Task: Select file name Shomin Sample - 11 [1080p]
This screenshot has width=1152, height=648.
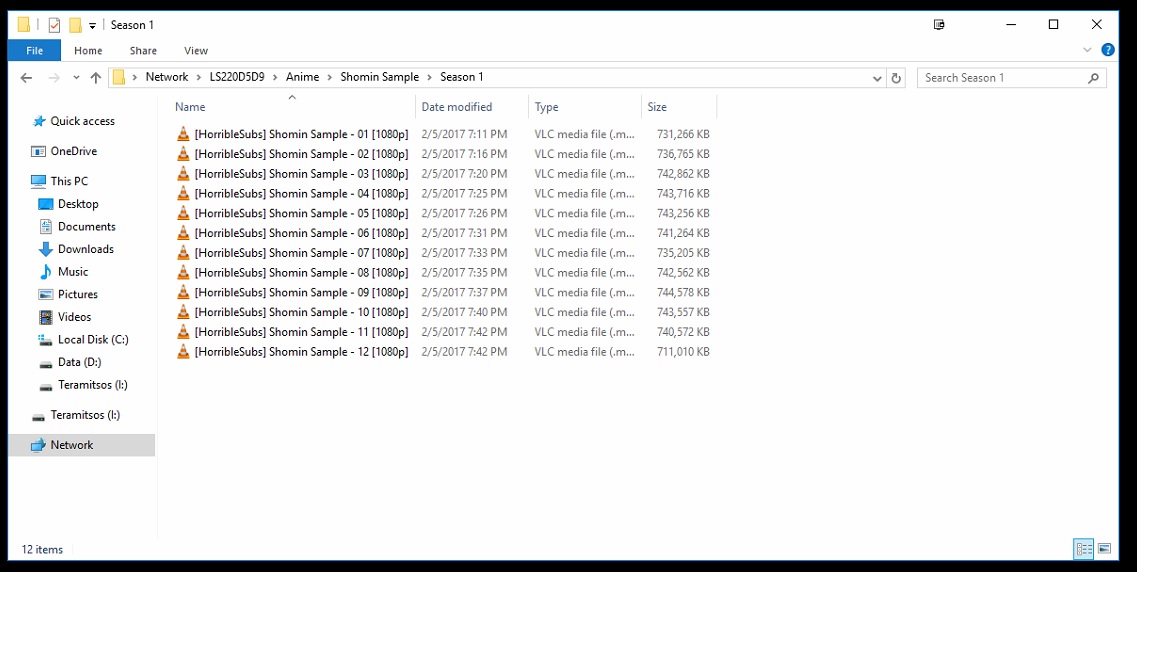Action: pos(301,333)
